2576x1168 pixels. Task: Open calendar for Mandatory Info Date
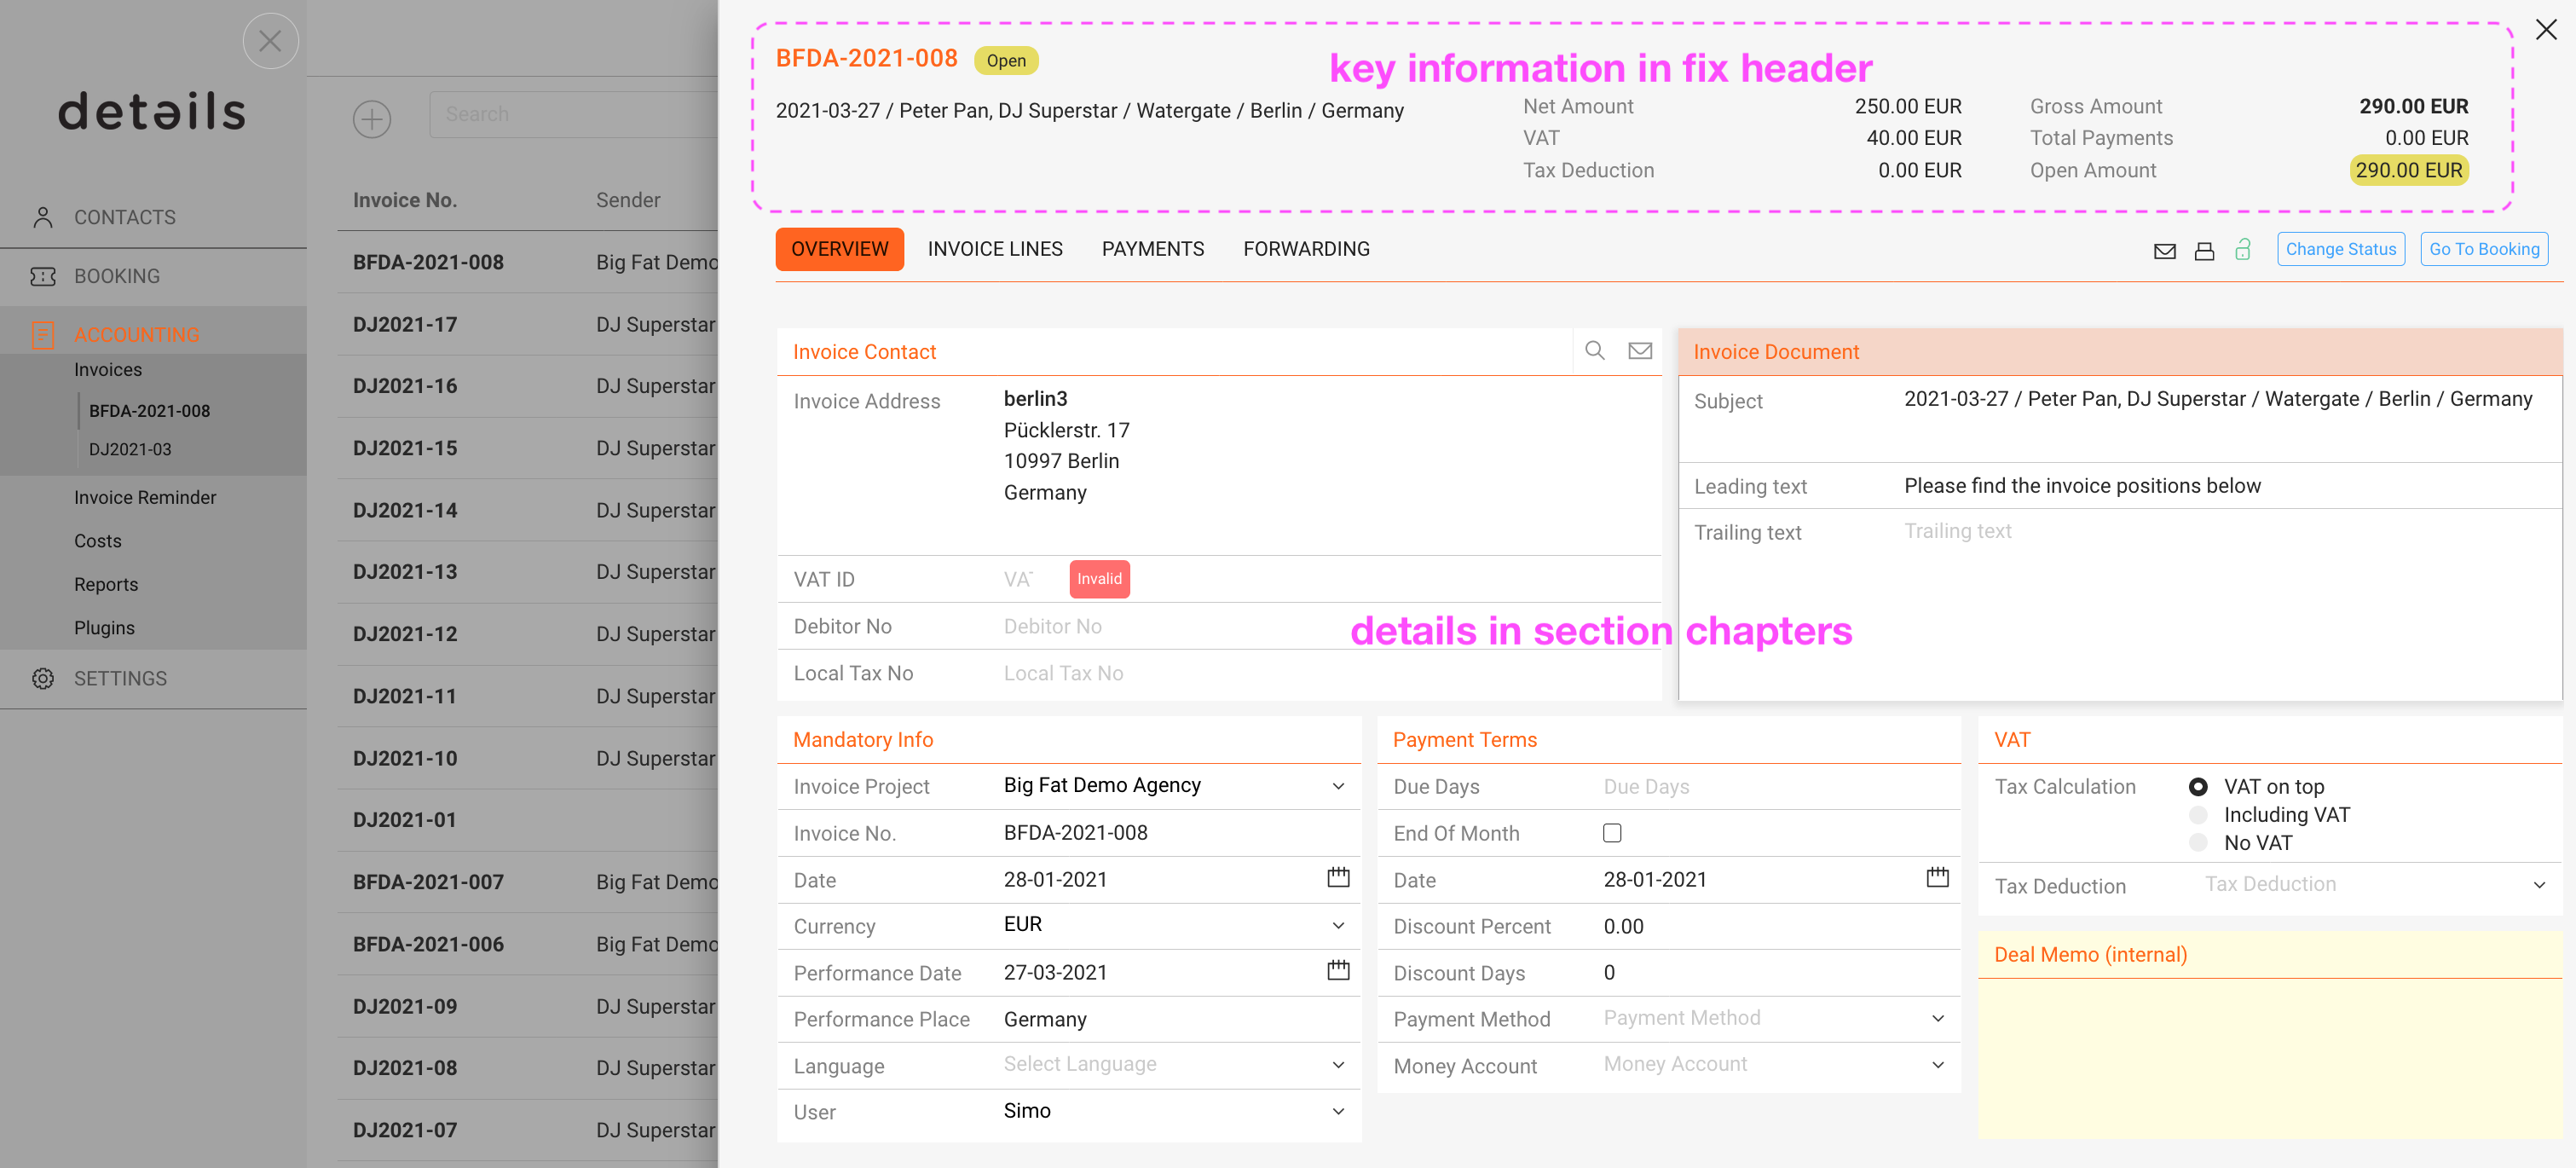click(1338, 878)
